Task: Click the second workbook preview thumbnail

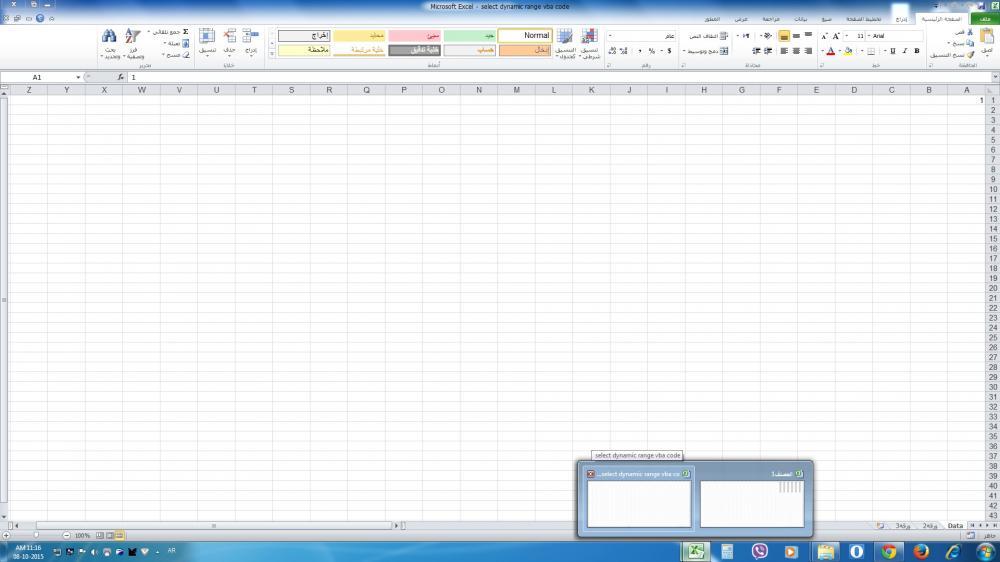Action: (x=752, y=504)
